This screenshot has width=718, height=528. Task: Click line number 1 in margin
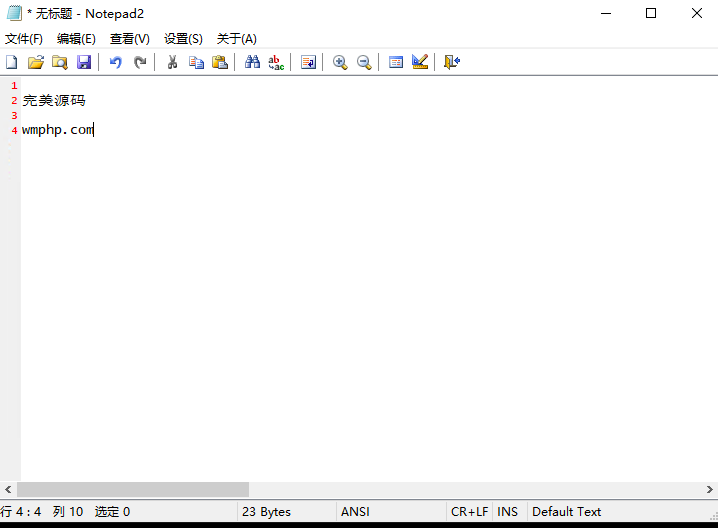pos(14,86)
